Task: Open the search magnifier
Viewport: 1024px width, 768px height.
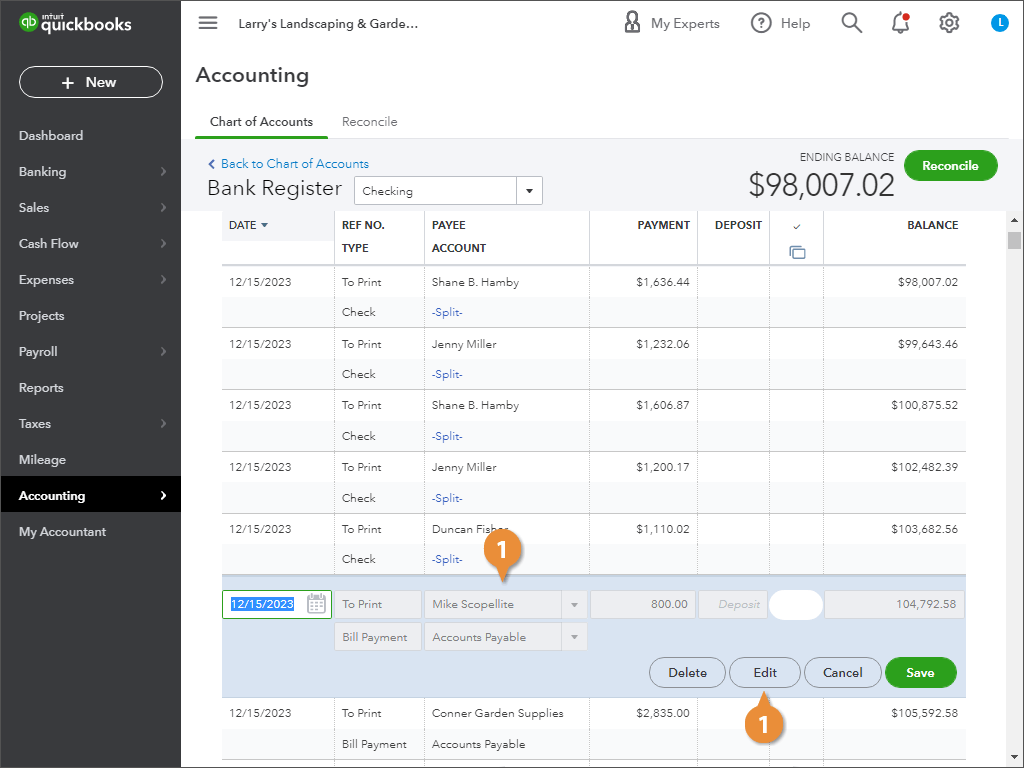Action: click(x=851, y=24)
